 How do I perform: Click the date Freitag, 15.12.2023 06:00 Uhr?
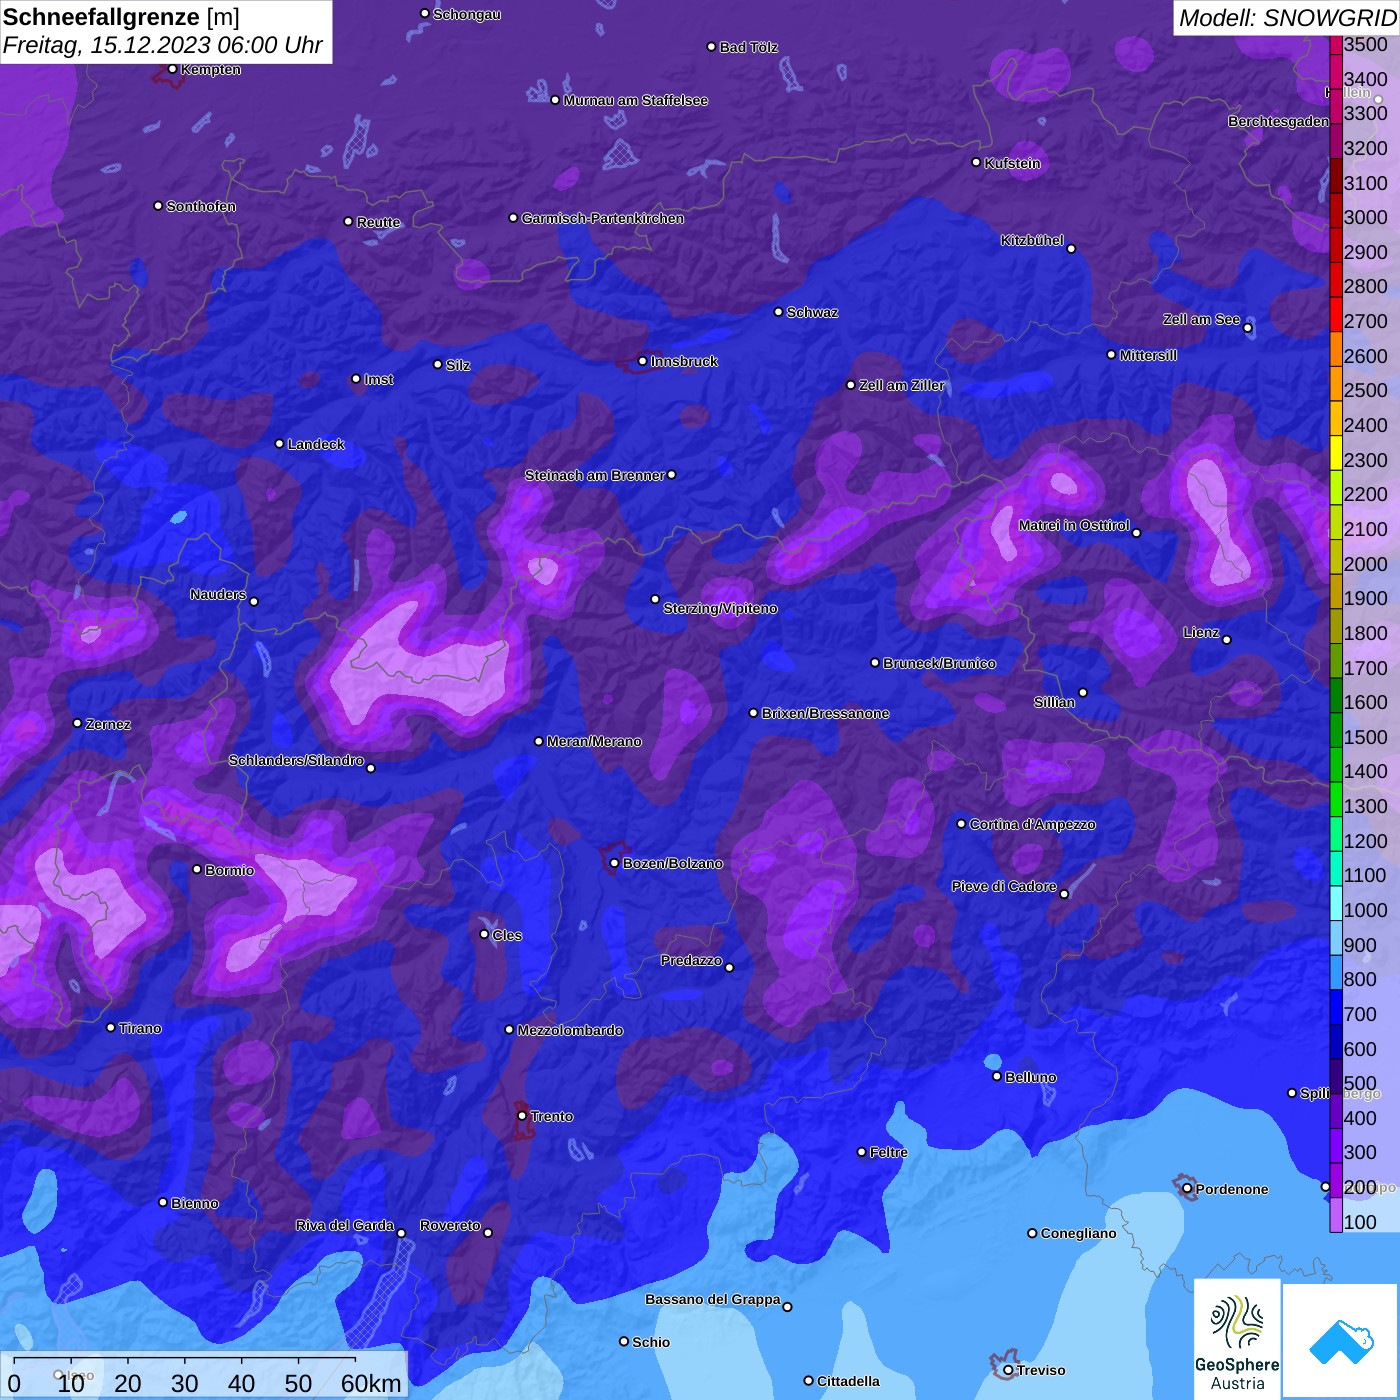tap(163, 45)
